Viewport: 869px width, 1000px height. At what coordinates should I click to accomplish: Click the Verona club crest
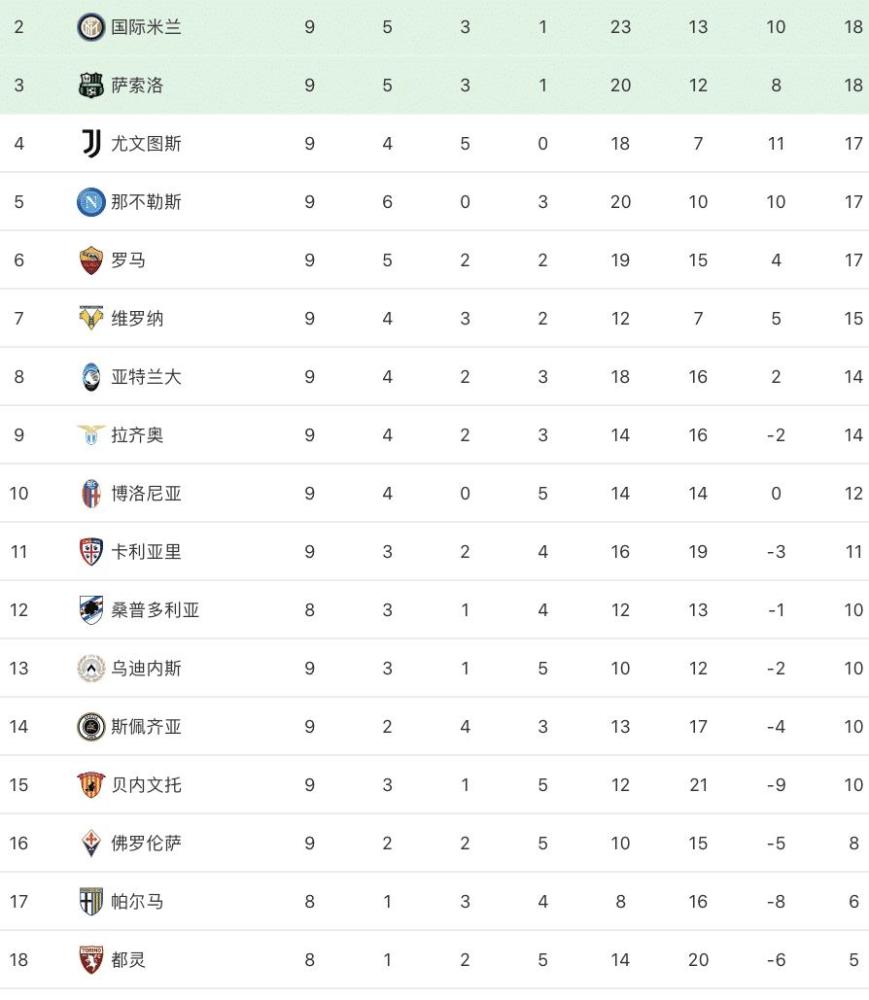coord(91,318)
